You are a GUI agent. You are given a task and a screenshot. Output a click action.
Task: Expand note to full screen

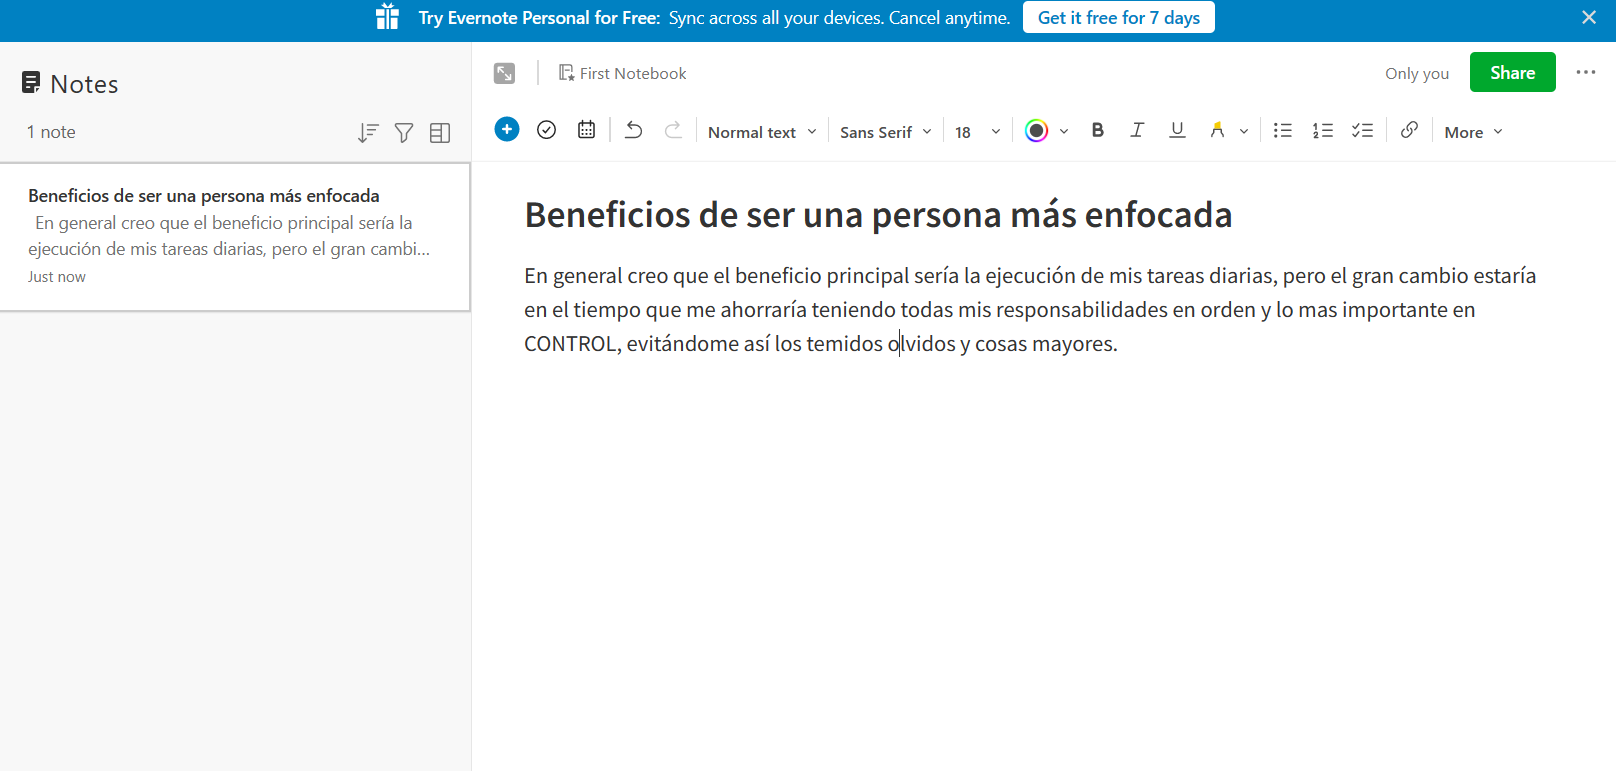[x=505, y=73]
